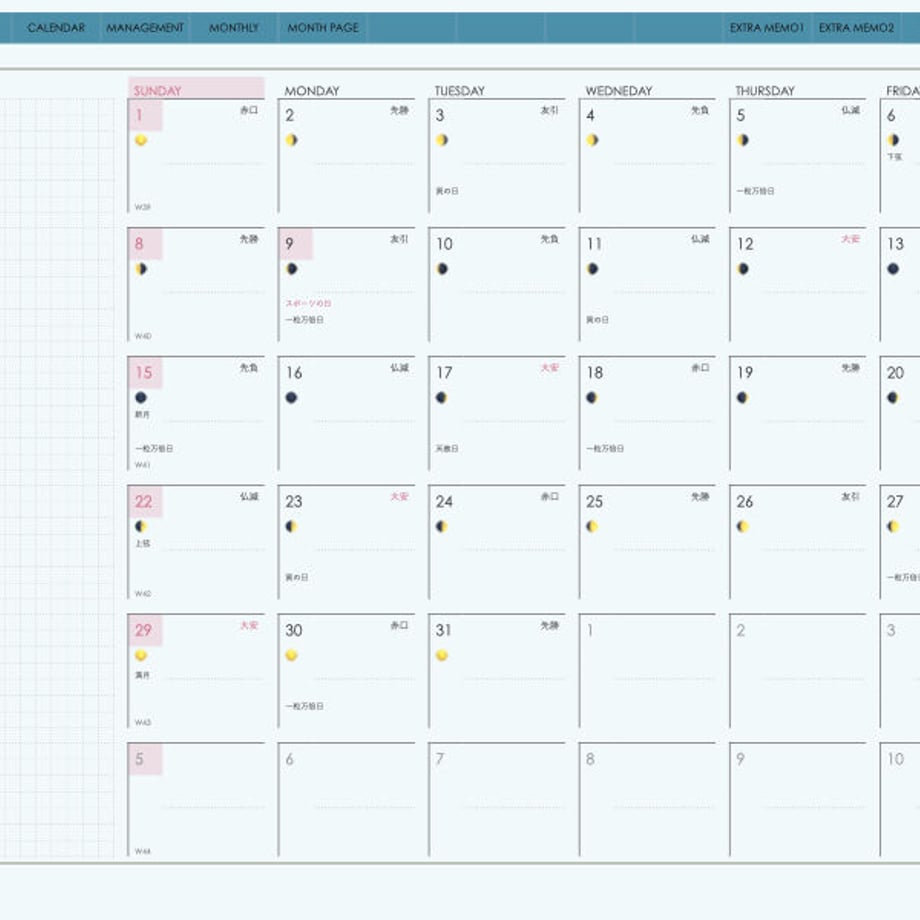Click the moon phase icon on the 16th

(x=292, y=397)
